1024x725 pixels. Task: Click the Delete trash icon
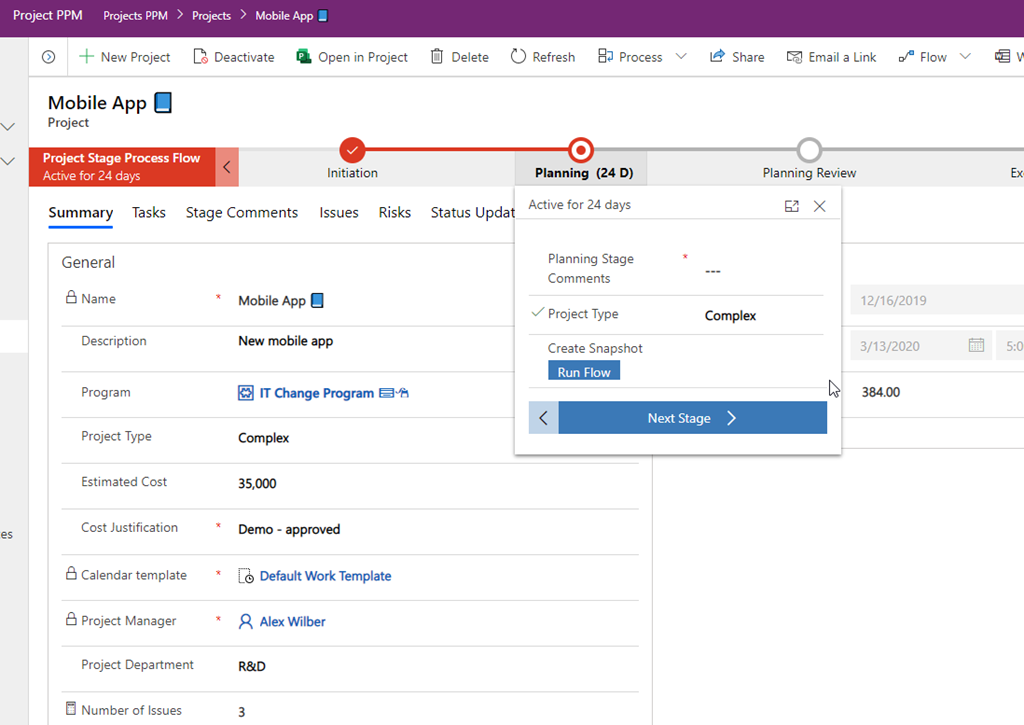point(436,57)
